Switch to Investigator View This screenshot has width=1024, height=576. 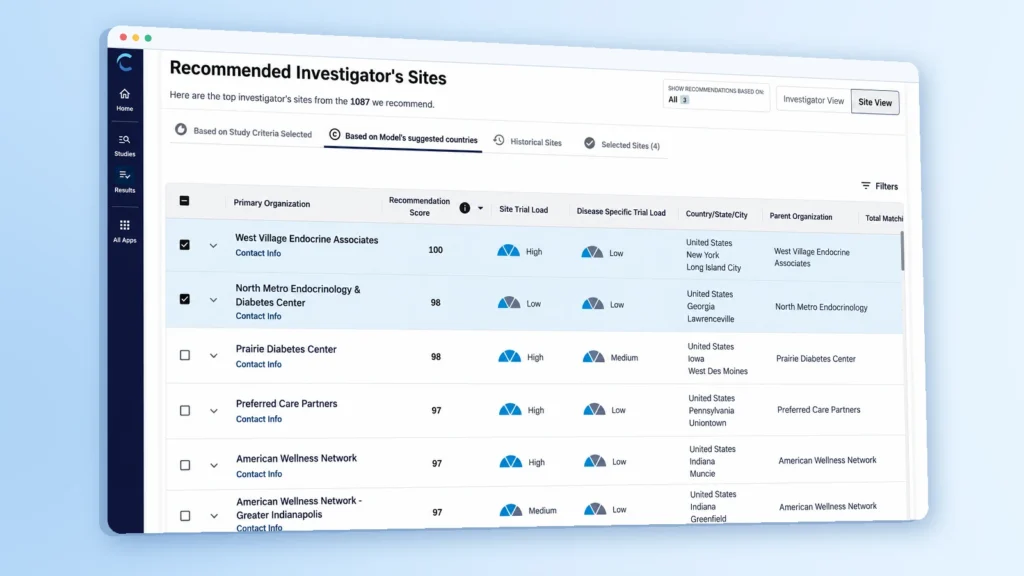pos(814,100)
